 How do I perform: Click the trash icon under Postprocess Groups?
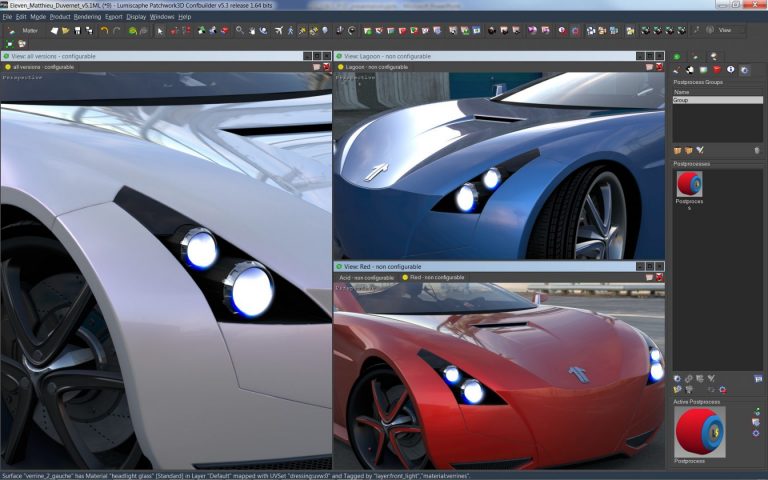(x=756, y=150)
